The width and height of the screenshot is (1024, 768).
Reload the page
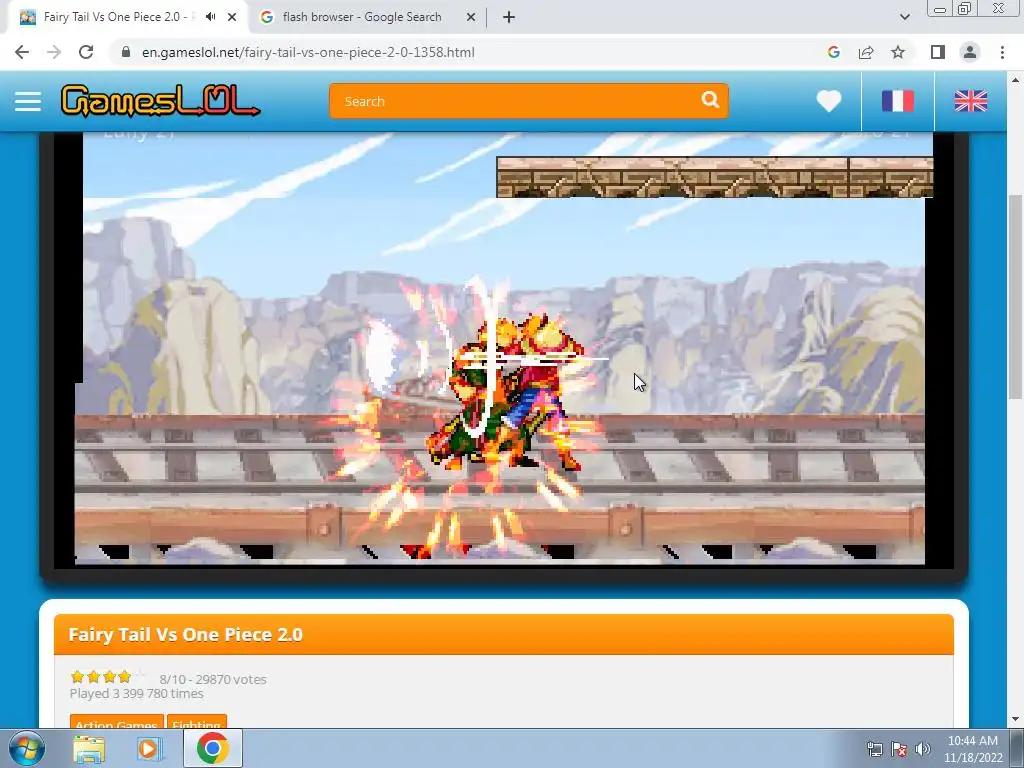tap(86, 52)
